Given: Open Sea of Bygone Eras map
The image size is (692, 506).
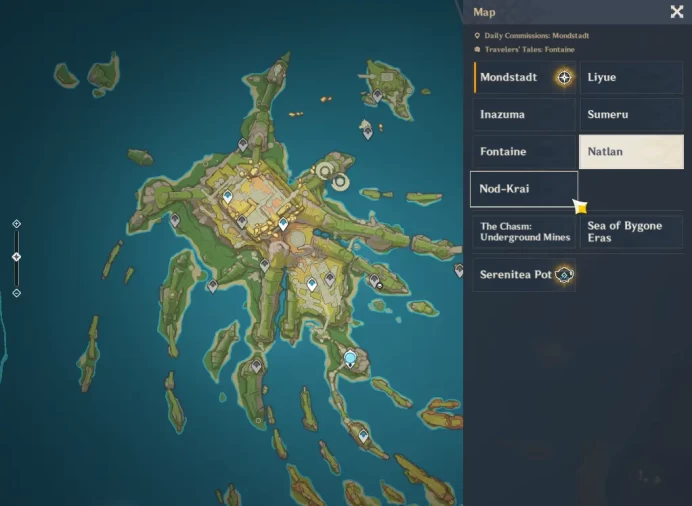Looking at the screenshot, I should pos(631,232).
